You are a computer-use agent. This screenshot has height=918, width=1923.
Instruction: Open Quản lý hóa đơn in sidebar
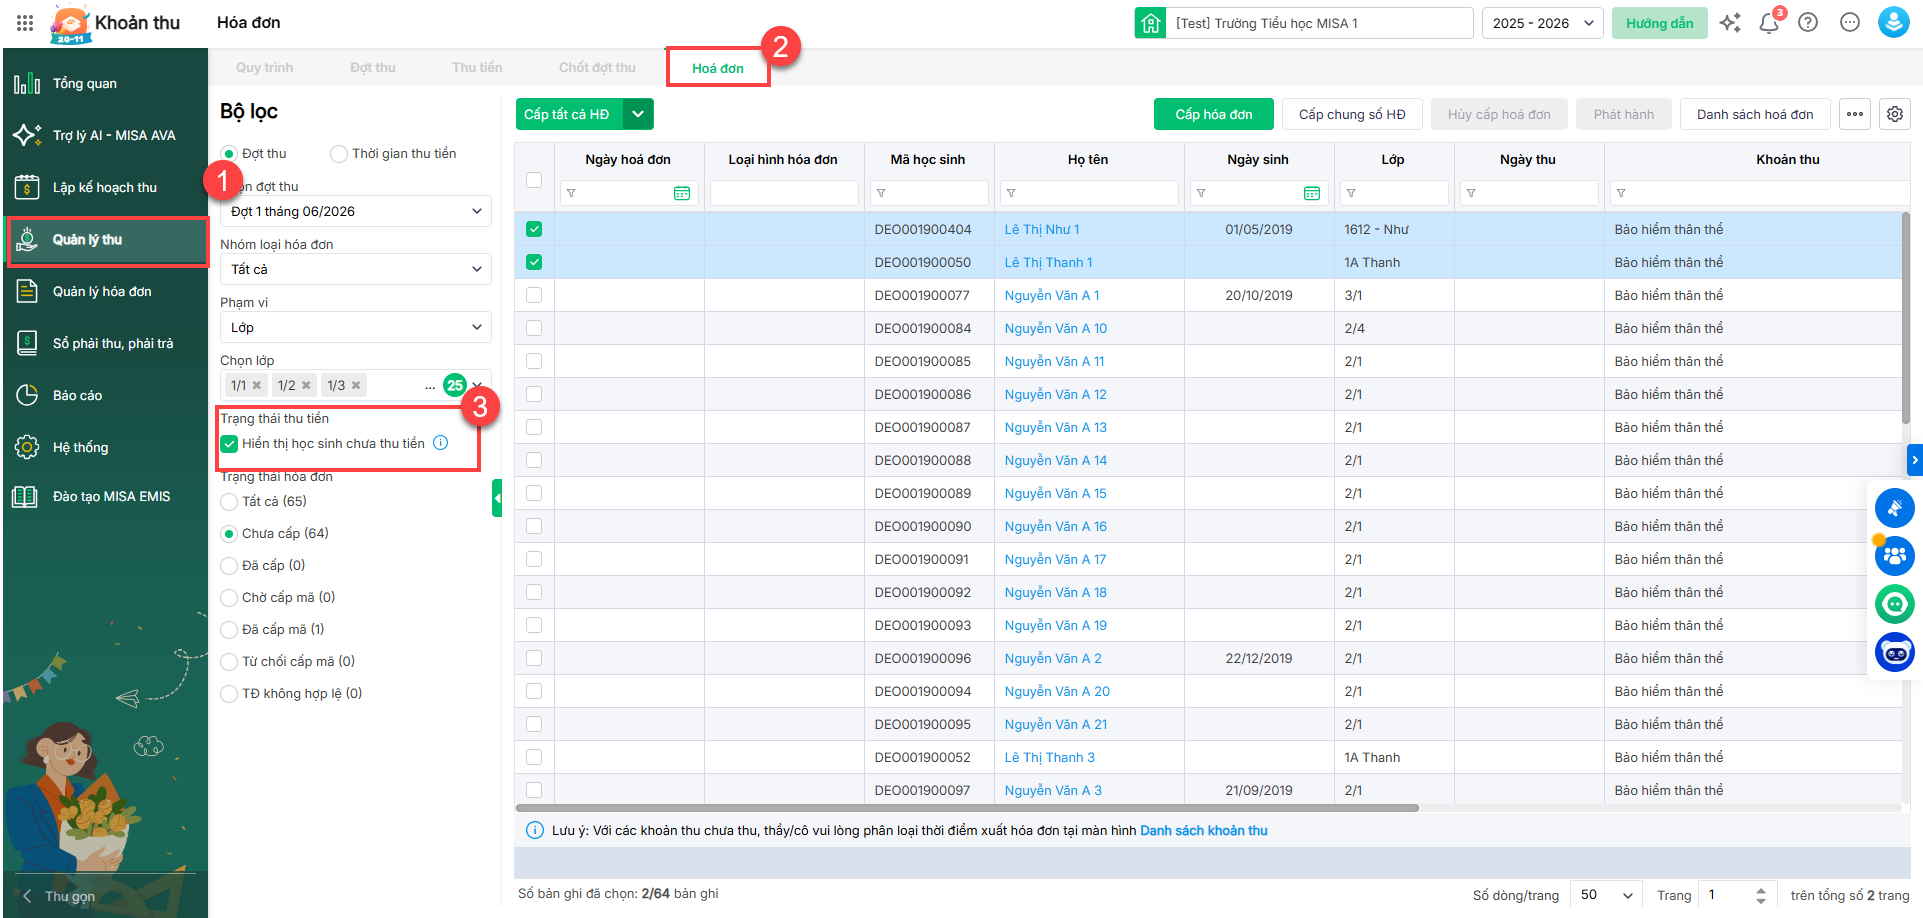[x=102, y=291]
